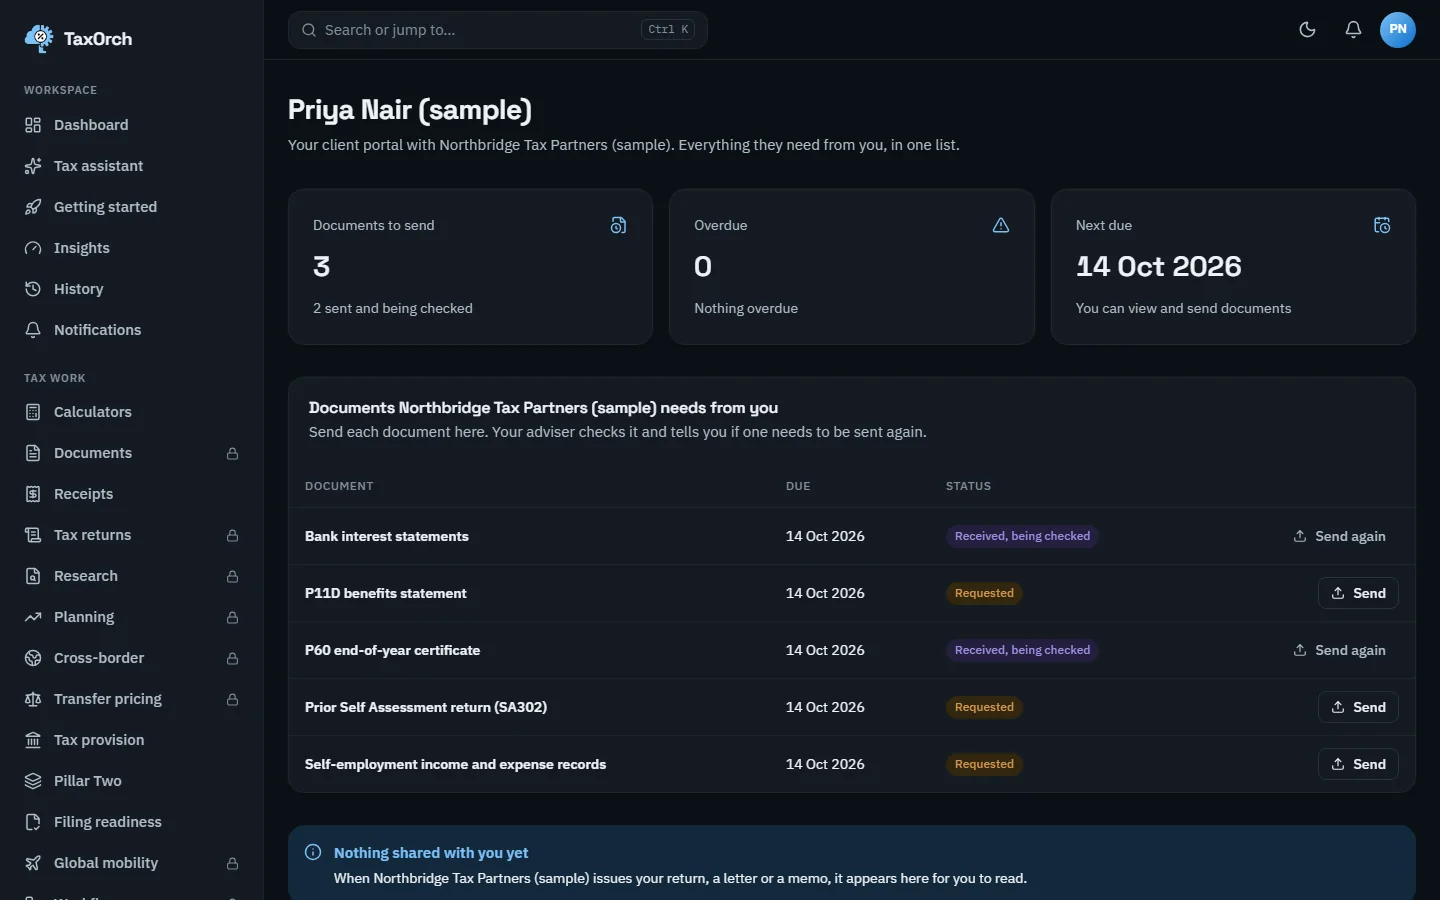Click the Notifications bell icon in sidebar

(33, 330)
